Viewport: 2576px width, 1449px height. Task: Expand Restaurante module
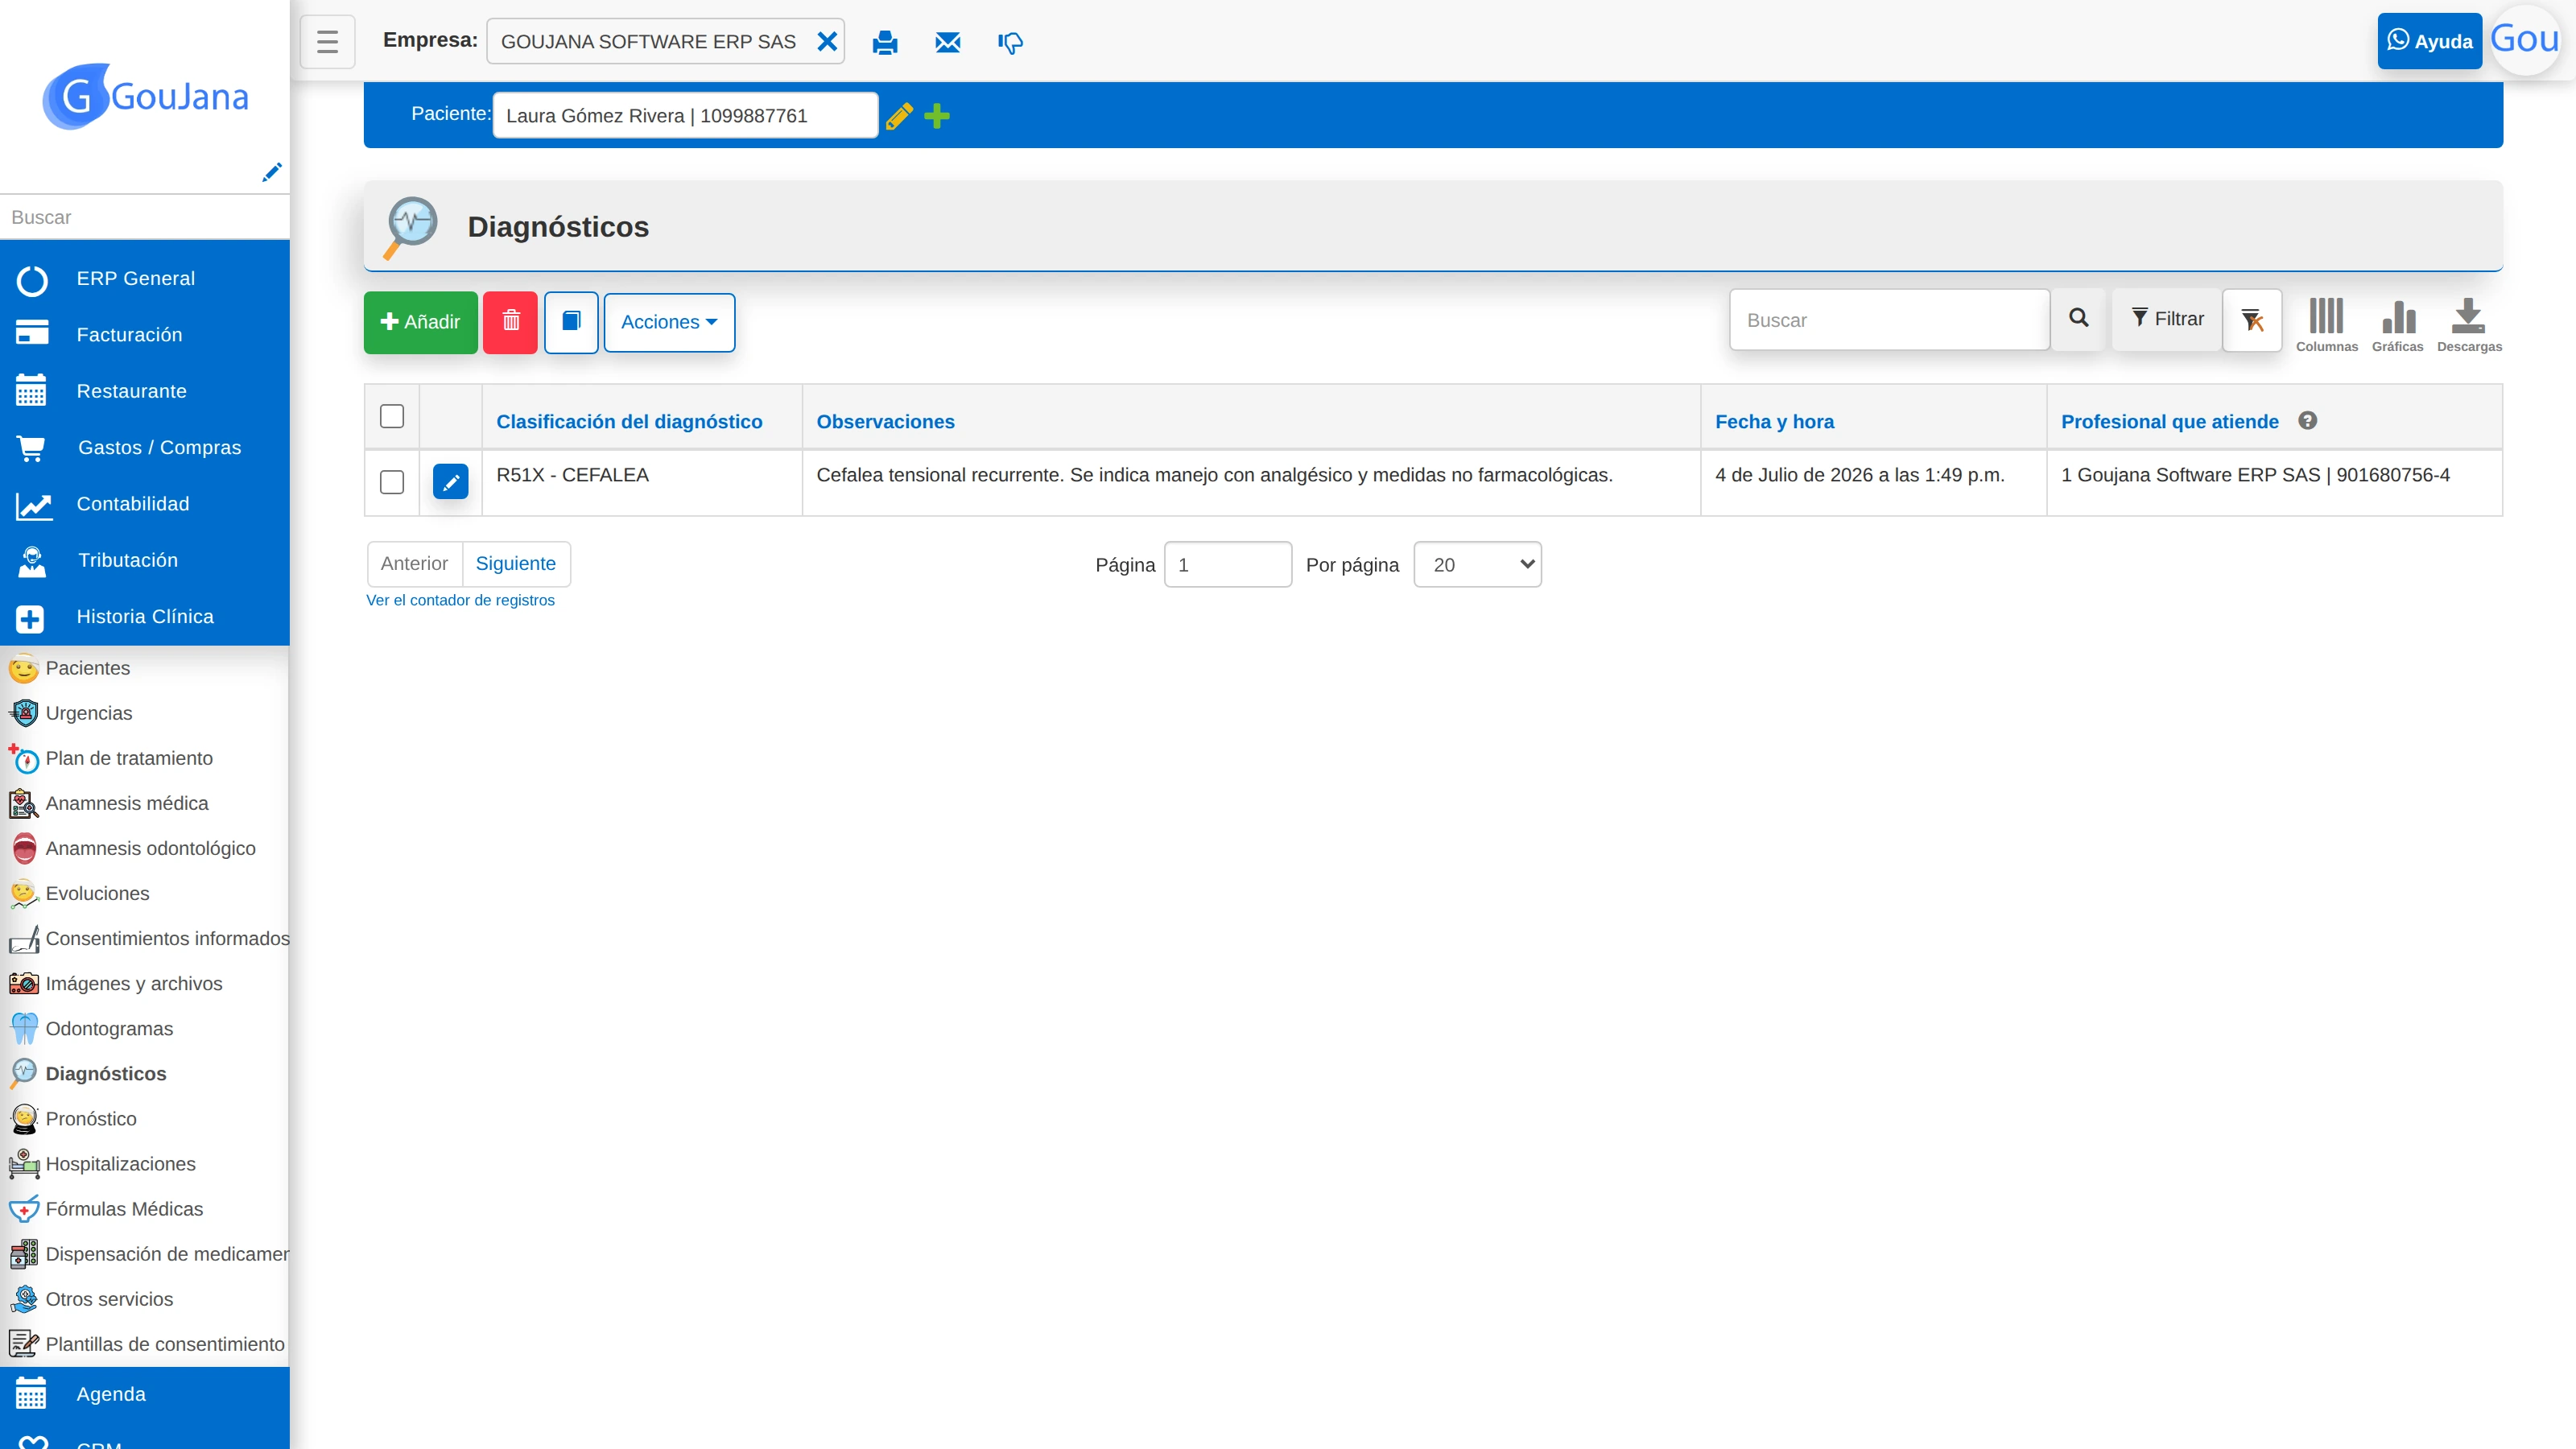tap(145, 391)
